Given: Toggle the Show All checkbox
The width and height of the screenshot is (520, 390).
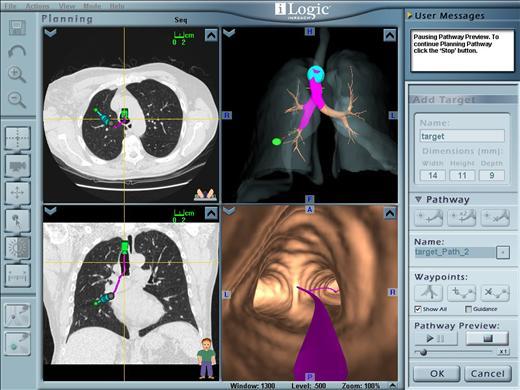Looking at the screenshot, I should click(x=418, y=309).
